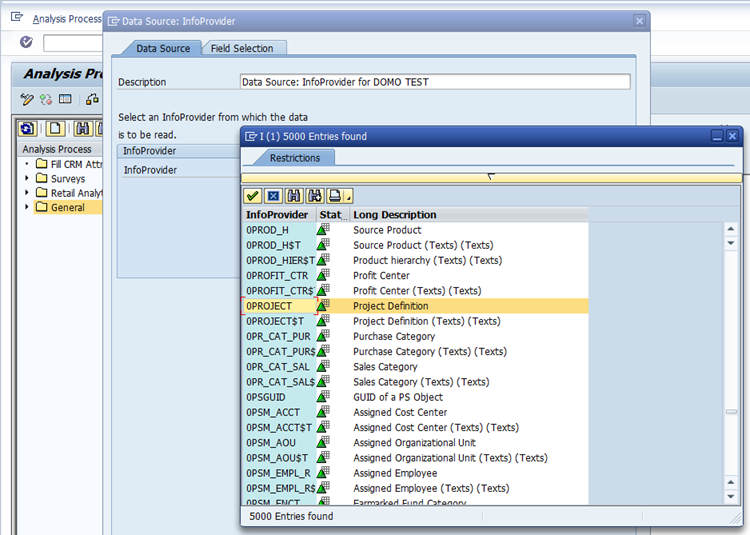
Task: Select the 0PSM_EMPL_R entry
Action: [278, 473]
